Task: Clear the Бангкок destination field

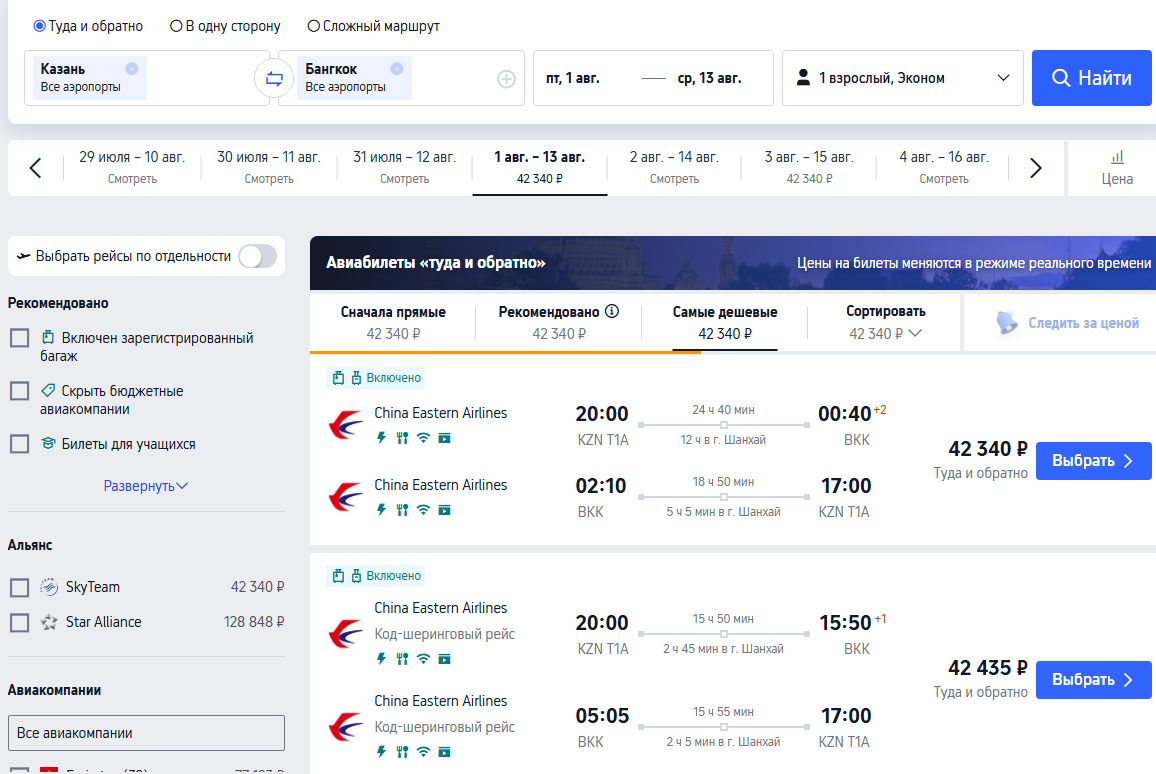Action: pos(397,69)
